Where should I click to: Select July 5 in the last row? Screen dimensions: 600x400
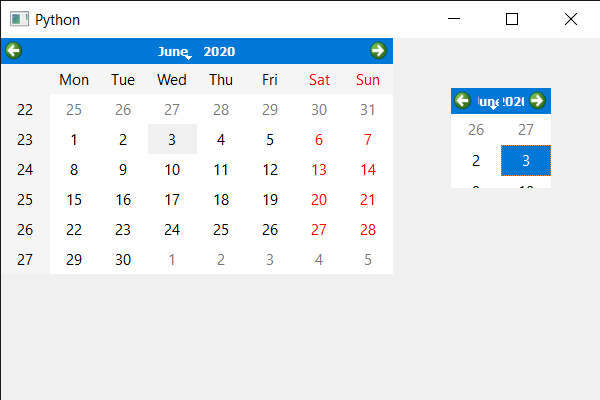368,260
